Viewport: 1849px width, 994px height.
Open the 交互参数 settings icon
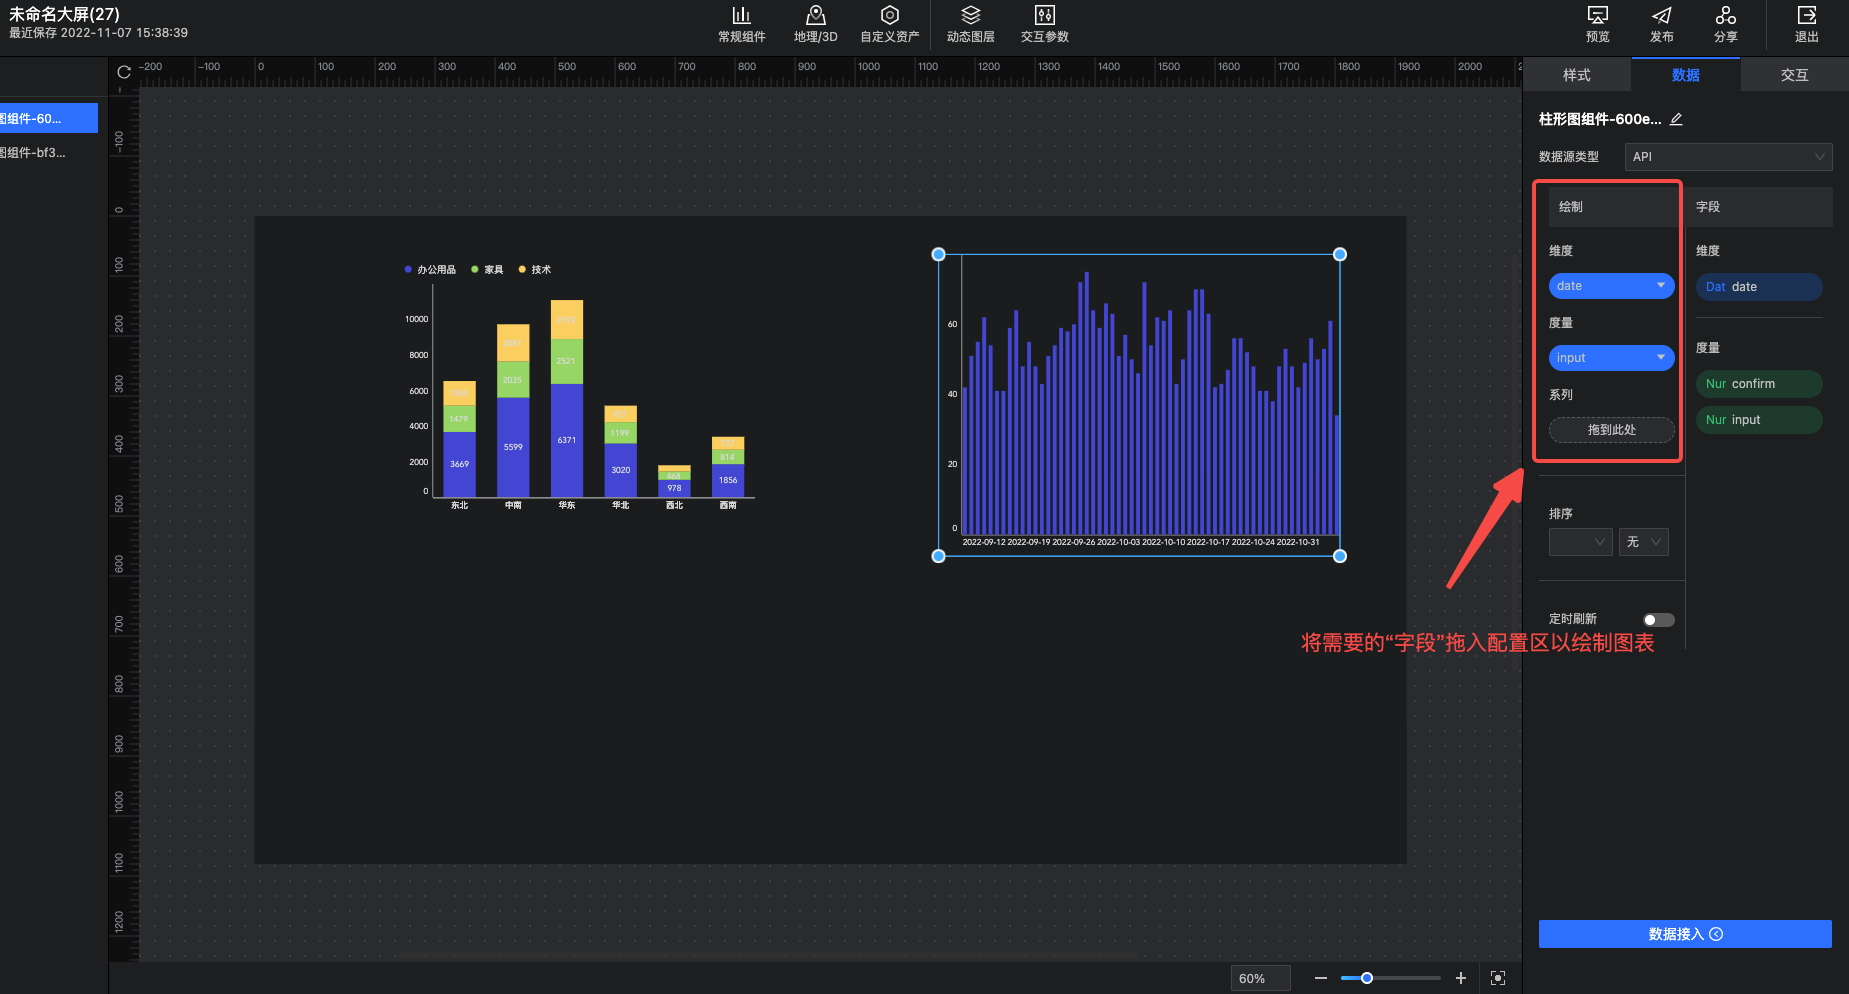pos(1044,16)
